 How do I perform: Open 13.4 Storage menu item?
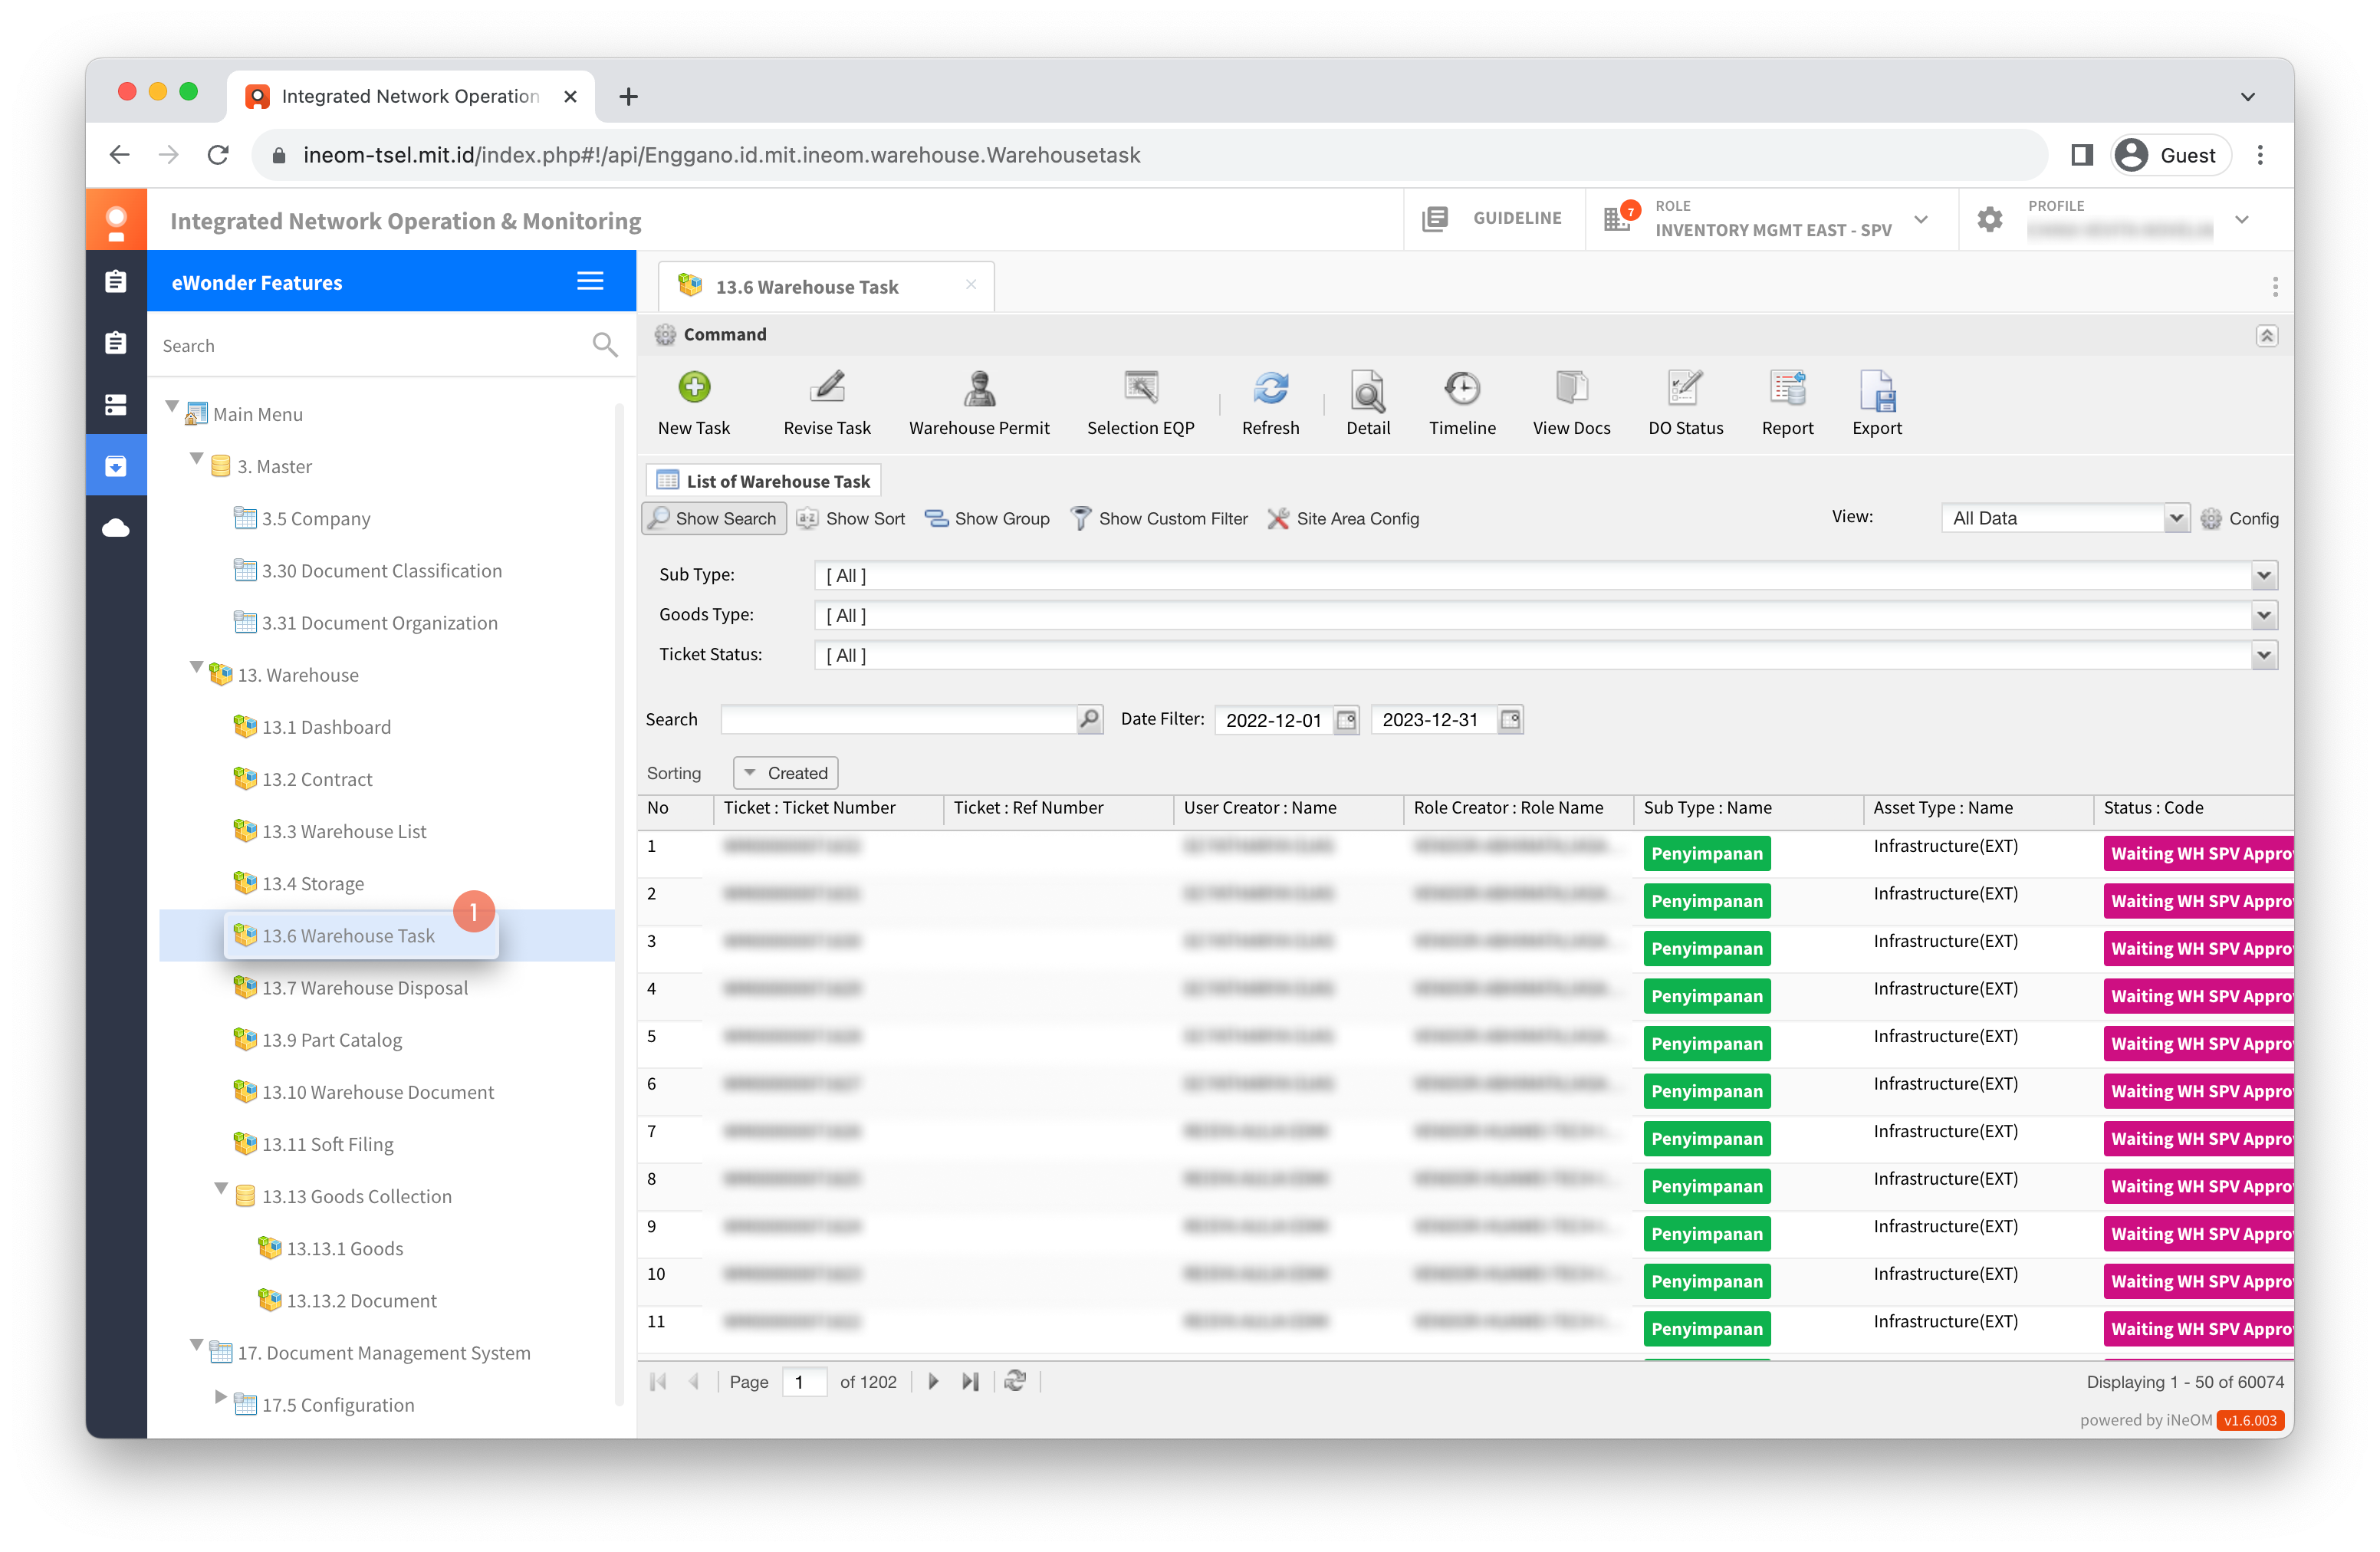tap(299, 884)
